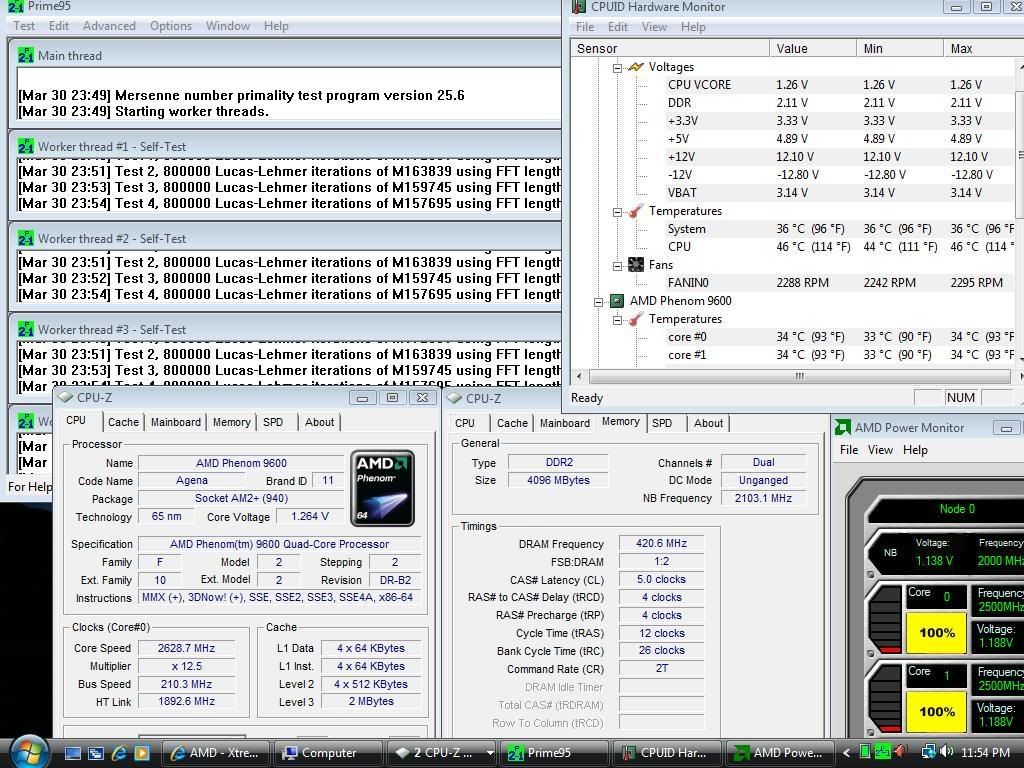Click the Sensor column header
Viewport: 1024px width, 768px height.
pyautogui.click(x=670, y=48)
